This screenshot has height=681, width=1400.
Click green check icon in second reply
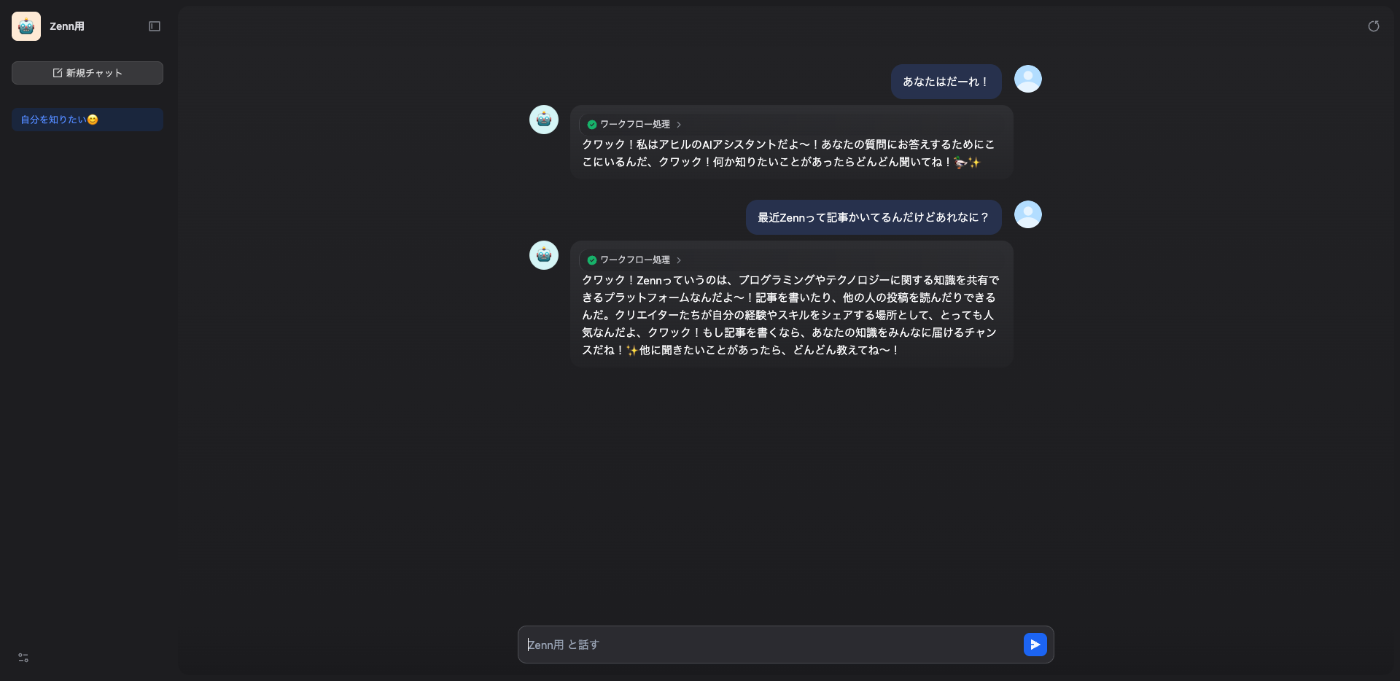tap(592, 260)
